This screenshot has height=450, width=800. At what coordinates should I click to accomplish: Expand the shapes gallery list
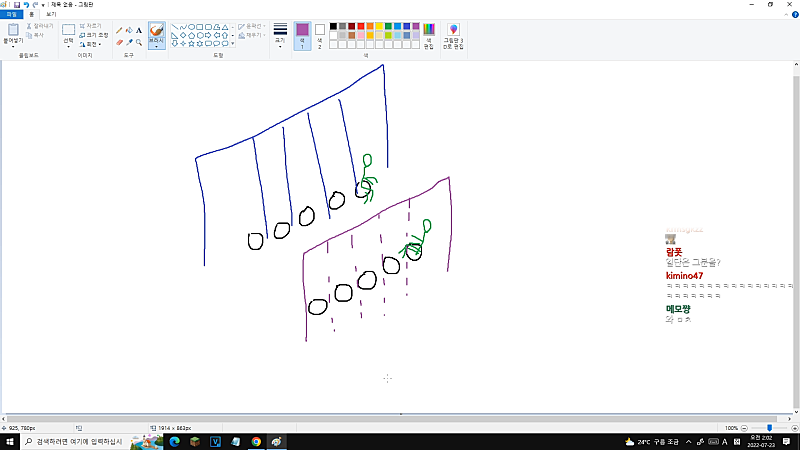click(x=233, y=44)
